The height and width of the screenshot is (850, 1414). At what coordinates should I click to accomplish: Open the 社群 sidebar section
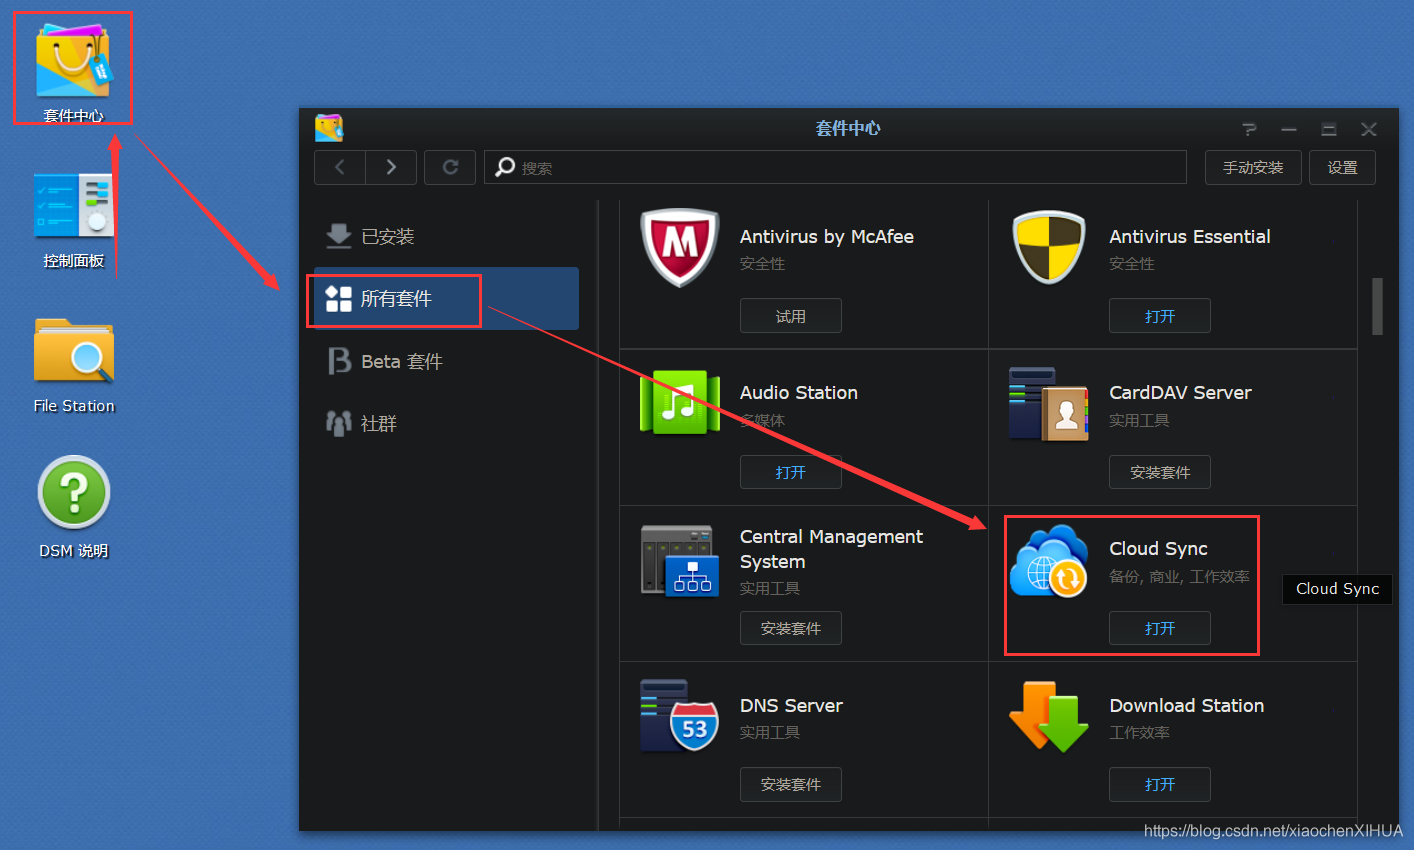pos(446,423)
